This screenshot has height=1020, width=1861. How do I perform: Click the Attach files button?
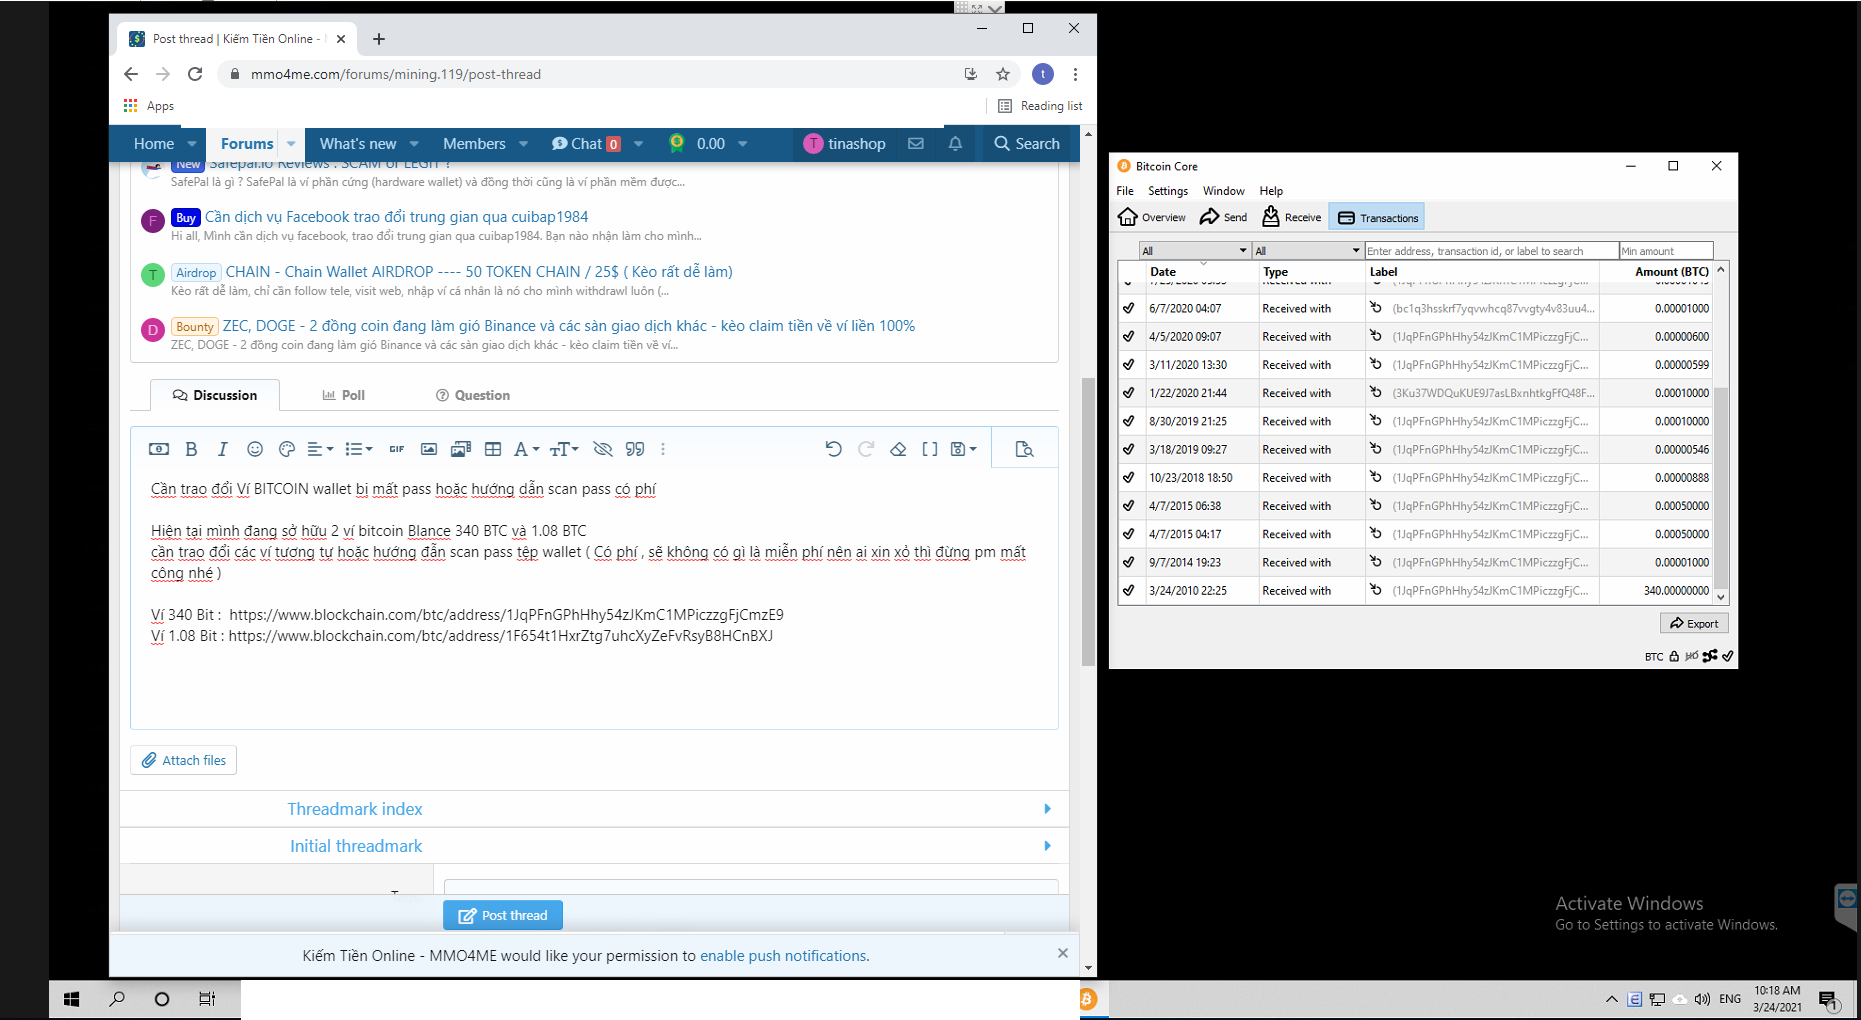tap(184, 760)
